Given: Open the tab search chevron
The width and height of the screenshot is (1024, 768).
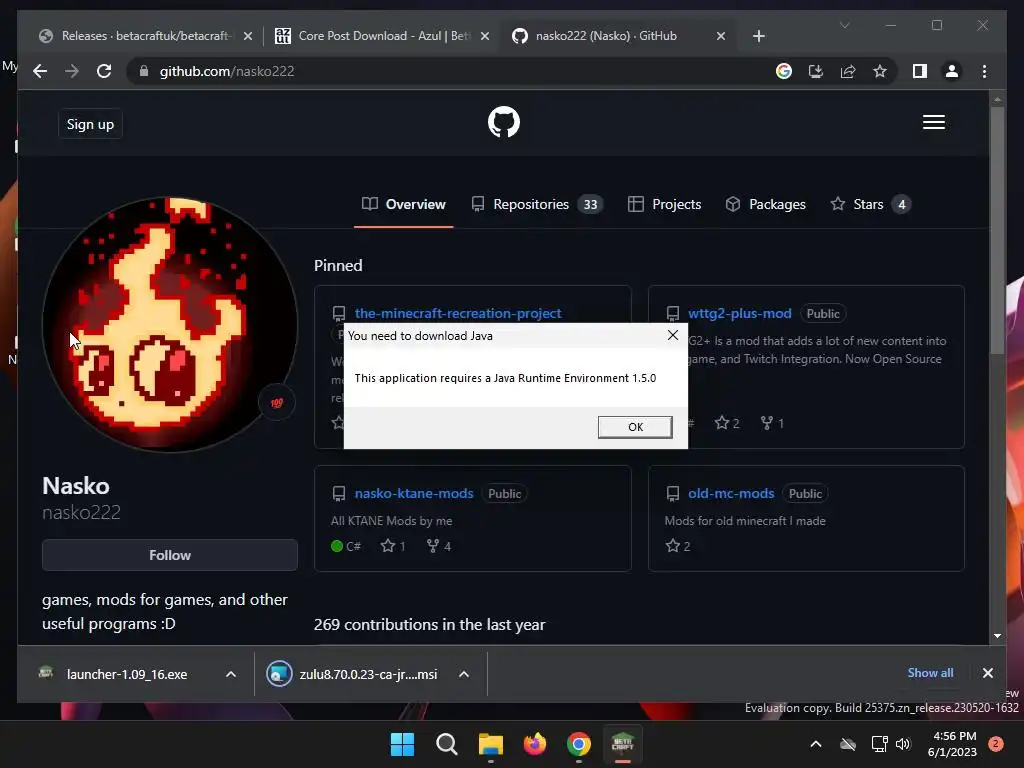Looking at the screenshot, I should tap(844, 25).
